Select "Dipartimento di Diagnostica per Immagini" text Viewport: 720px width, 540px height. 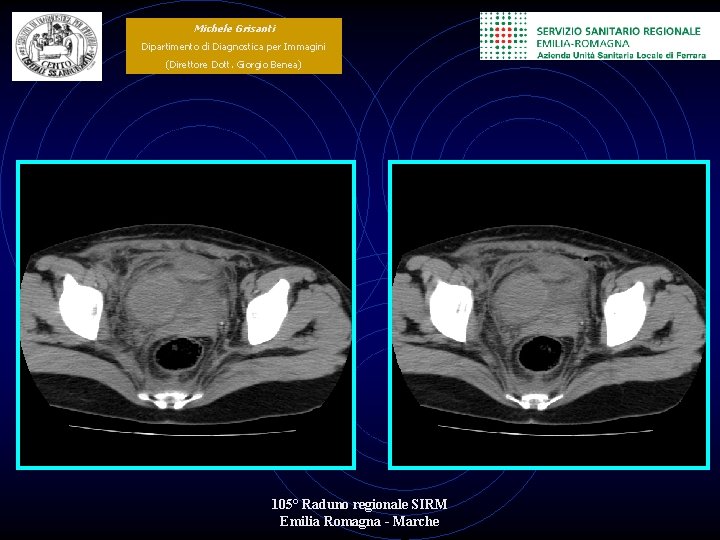(x=233, y=46)
